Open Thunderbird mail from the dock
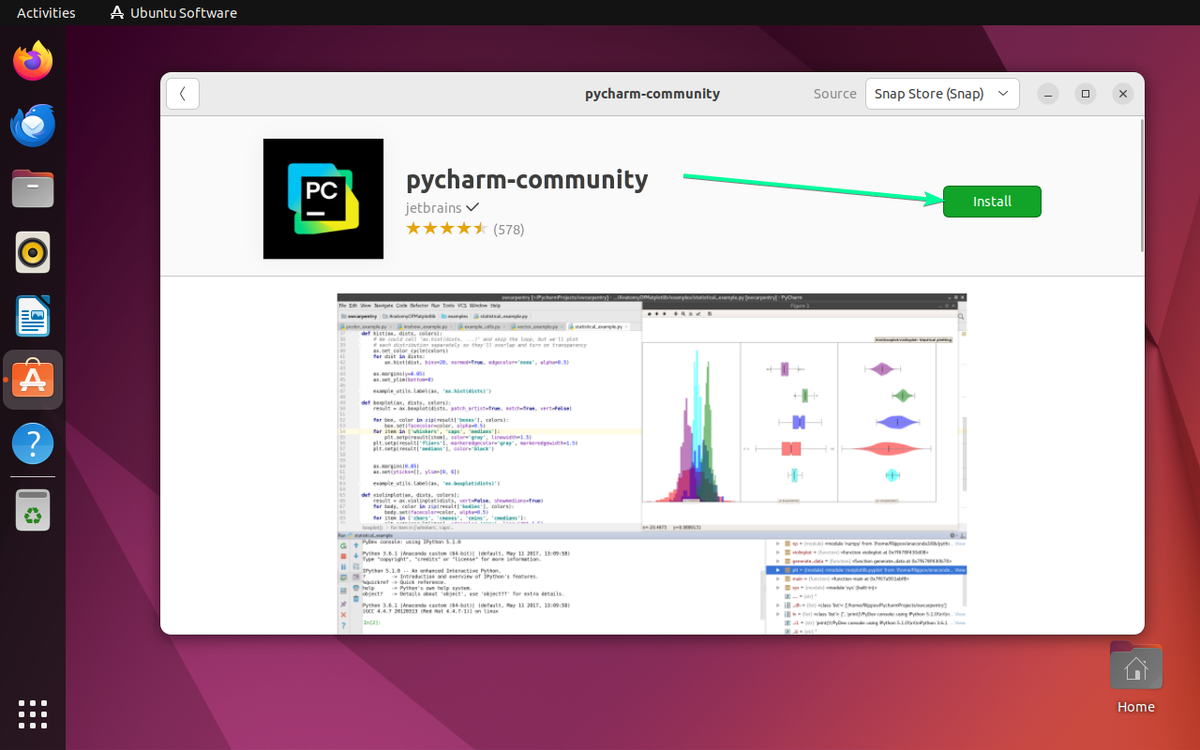The height and width of the screenshot is (750, 1200). pyautogui.click(x=32, y=125)
